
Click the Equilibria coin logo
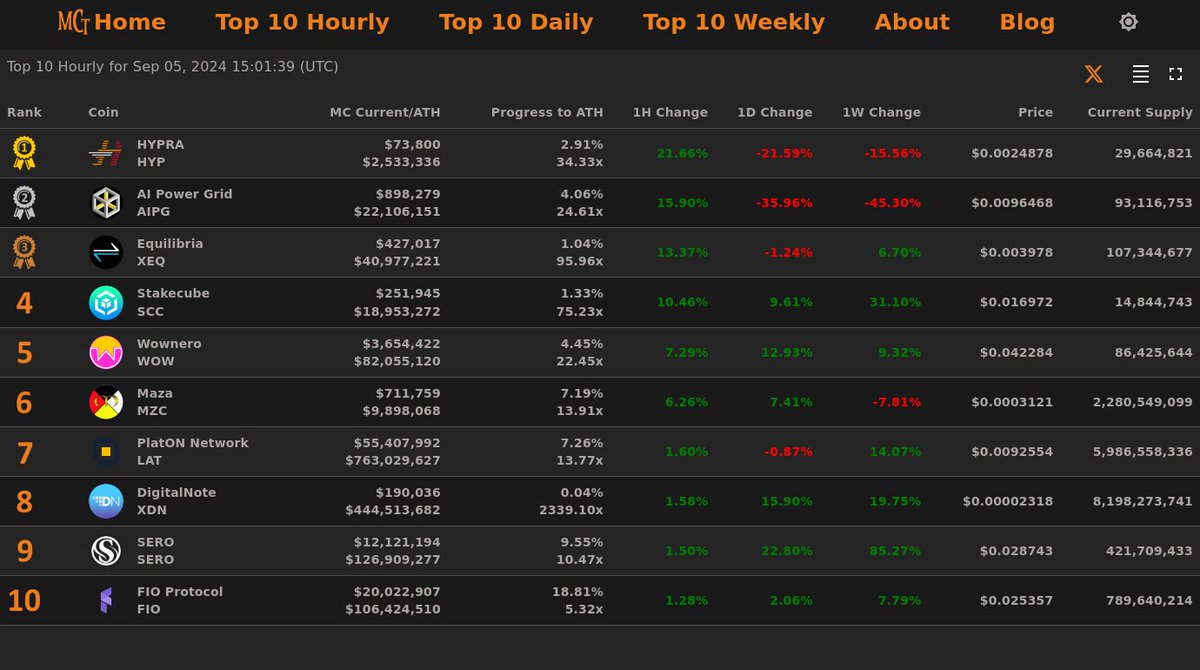[106, 252]
